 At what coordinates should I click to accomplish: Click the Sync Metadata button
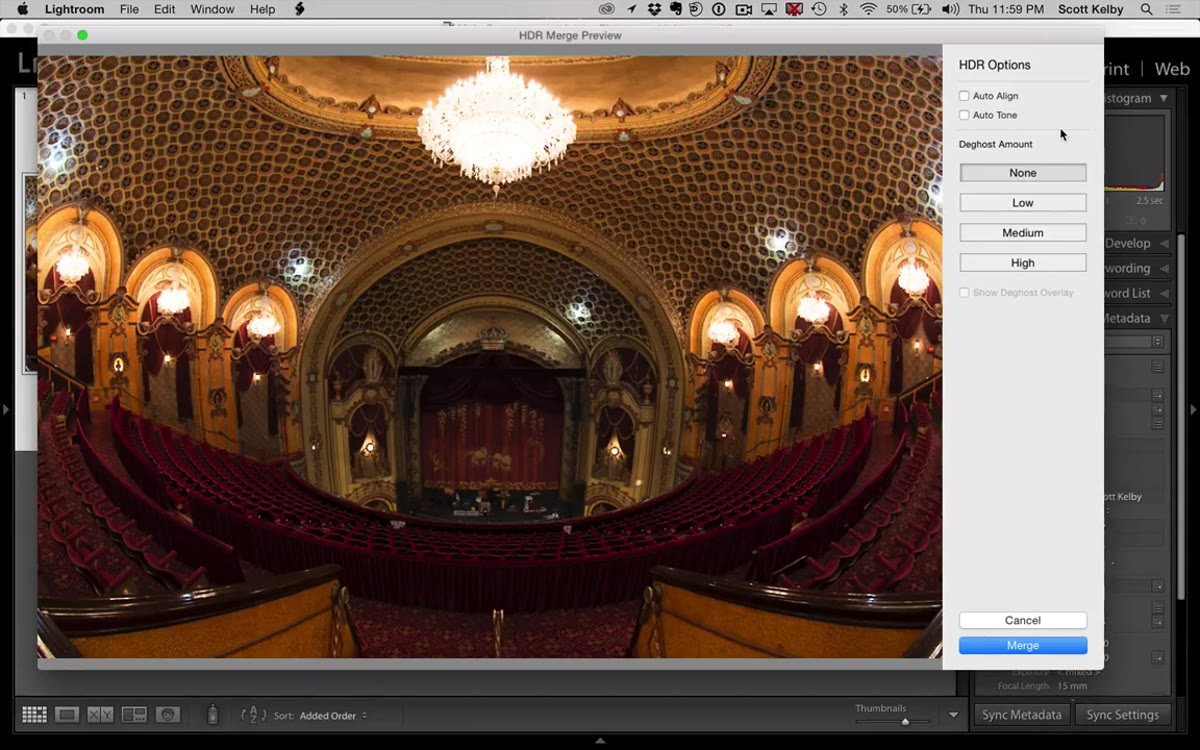1022,715
